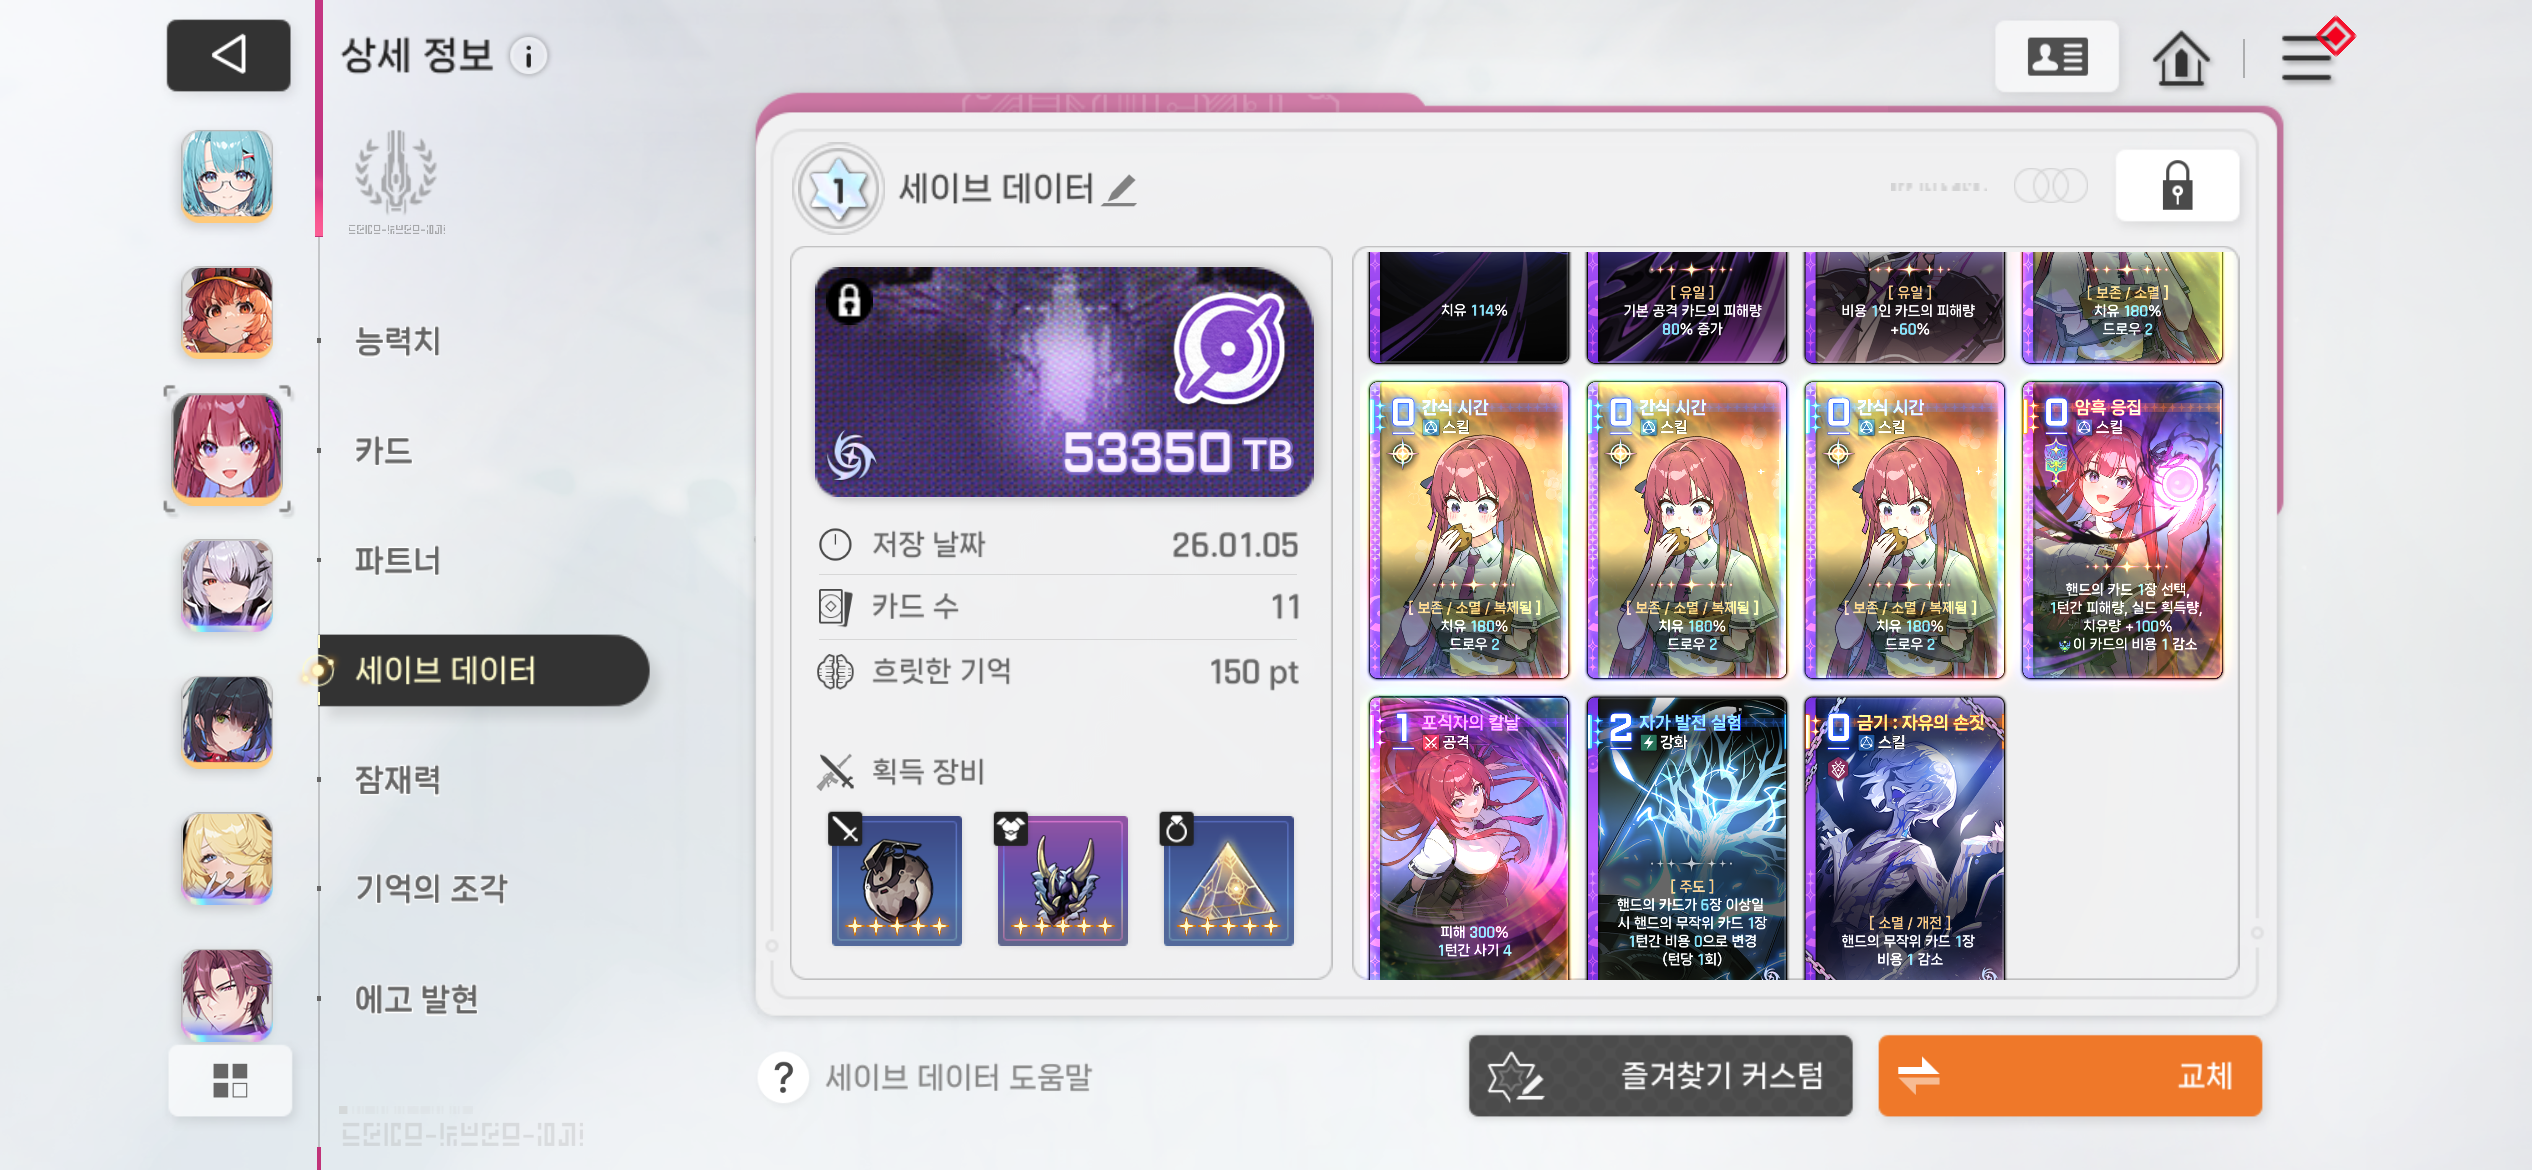This screenshot has width=2532, height=1170.
Task: Edit the 세이브 데이터 name with the pencil
Action: pos(1120,189)
